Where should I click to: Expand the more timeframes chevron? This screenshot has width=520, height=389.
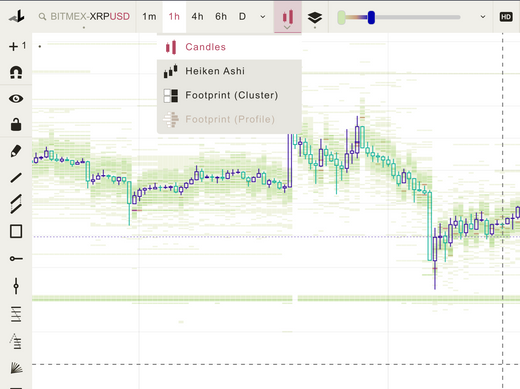[x=263, y=17]
